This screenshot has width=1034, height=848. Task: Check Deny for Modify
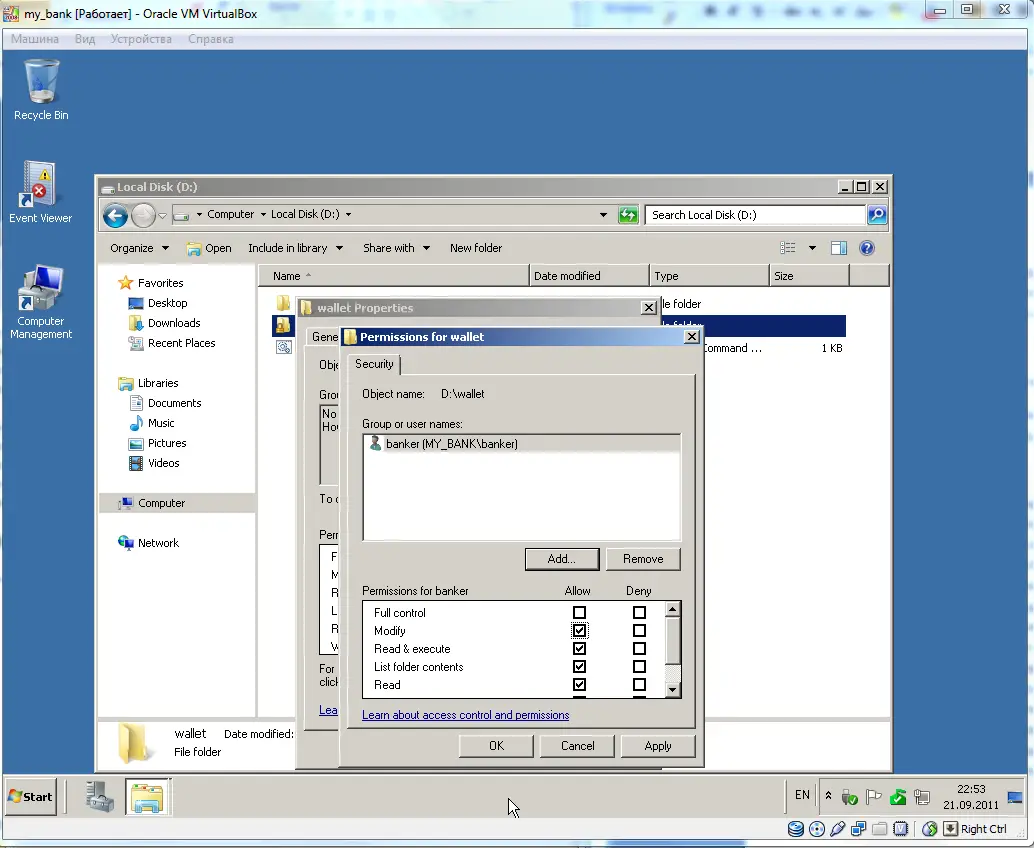click(639, 630)
